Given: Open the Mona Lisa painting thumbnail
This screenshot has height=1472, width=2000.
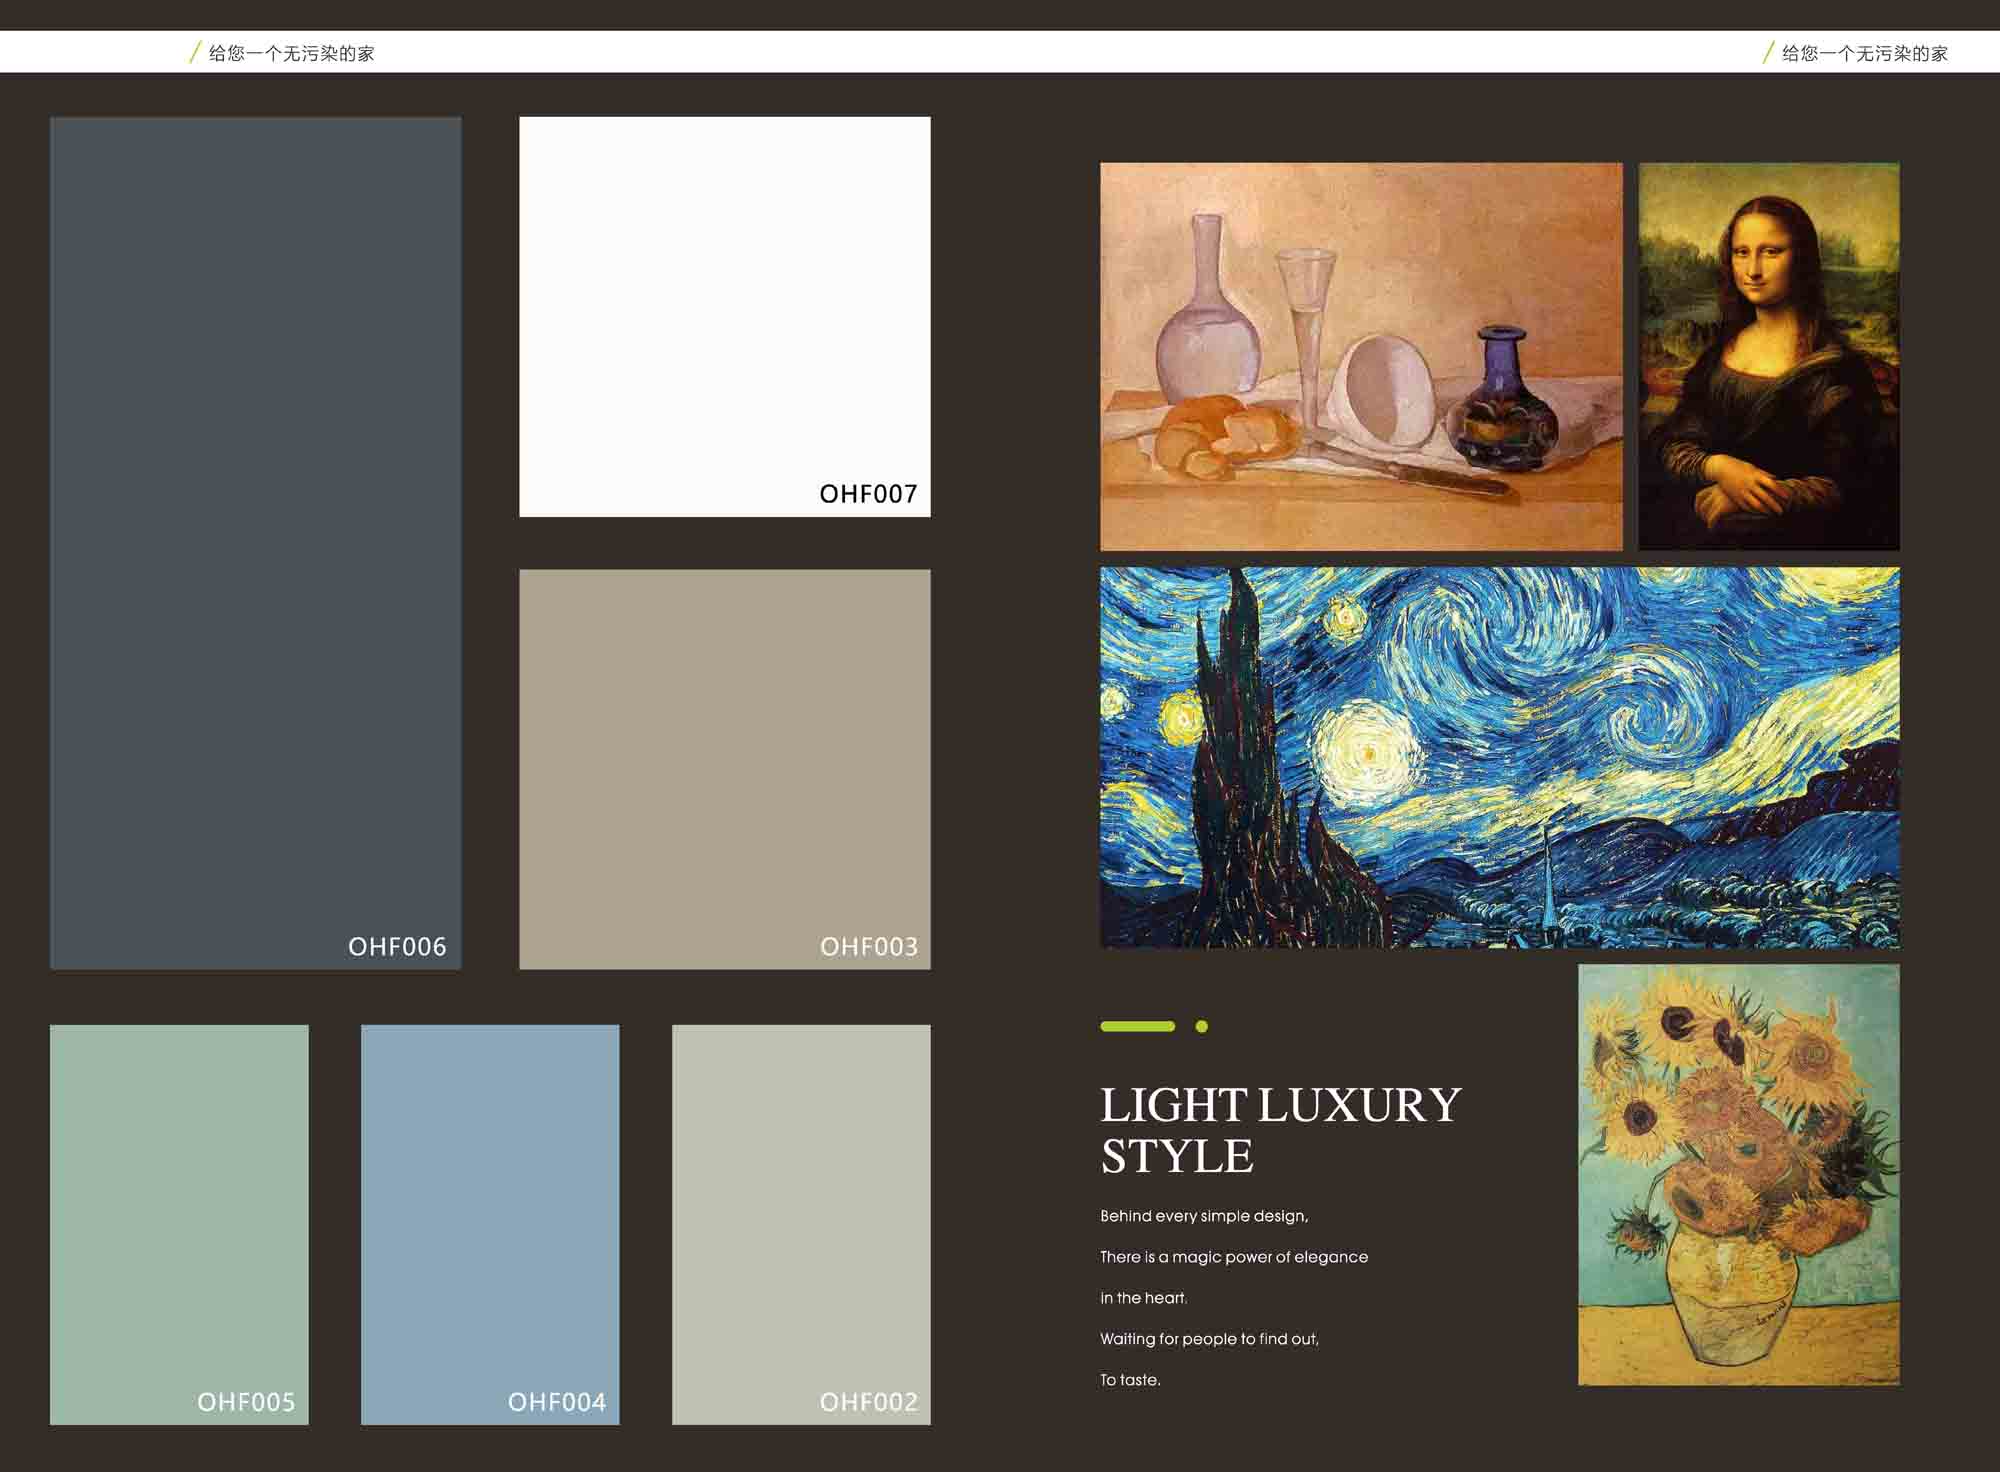Looking at the screenshot, I should pyautogui.click(x=1769, y=357).
